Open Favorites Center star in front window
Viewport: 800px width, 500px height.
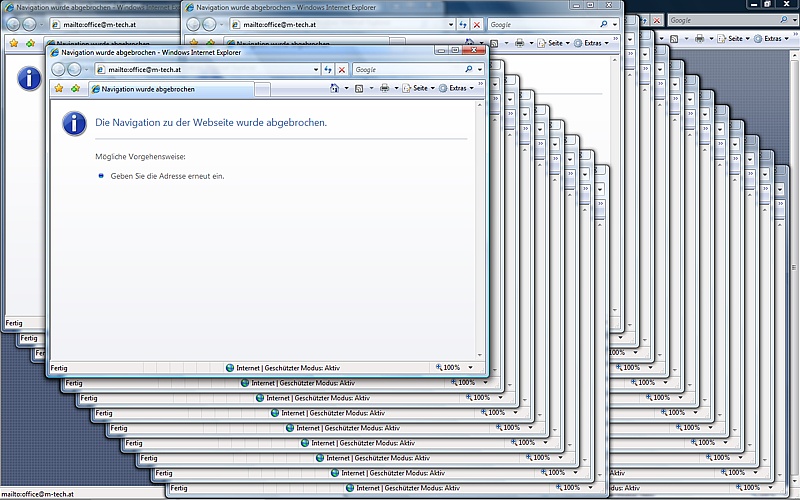[59, 88]
